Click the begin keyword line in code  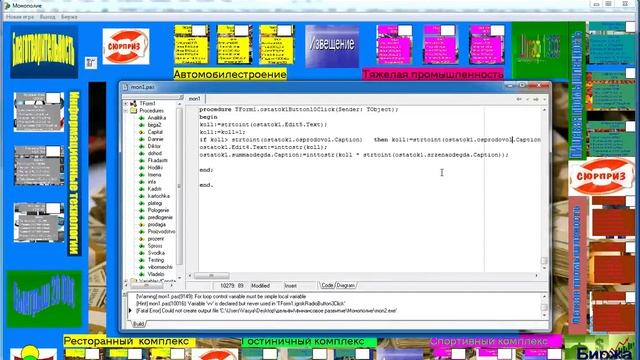click(208, 117)
